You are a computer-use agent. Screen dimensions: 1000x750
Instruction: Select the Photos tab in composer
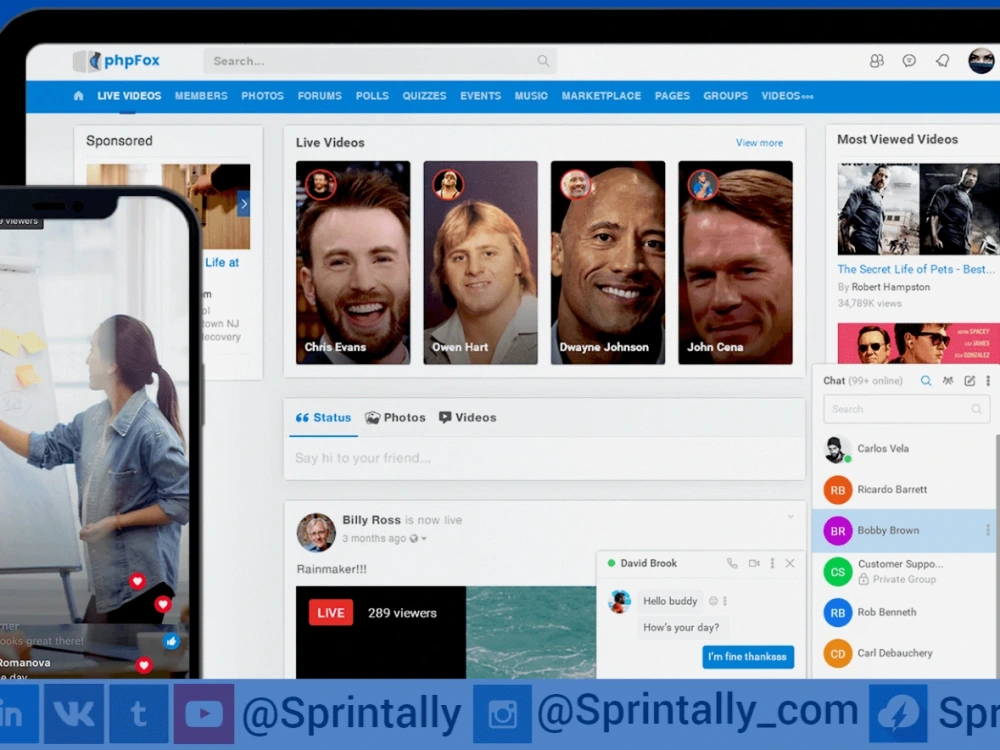(395, 418)
